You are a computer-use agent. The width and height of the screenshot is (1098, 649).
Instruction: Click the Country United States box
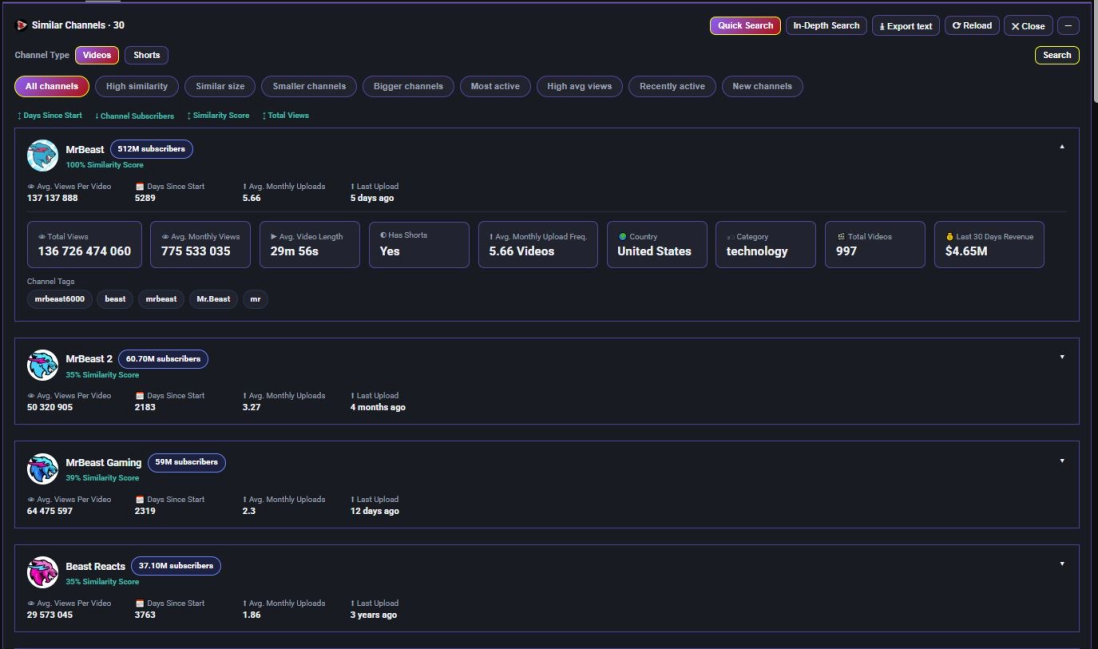[657, 244]
